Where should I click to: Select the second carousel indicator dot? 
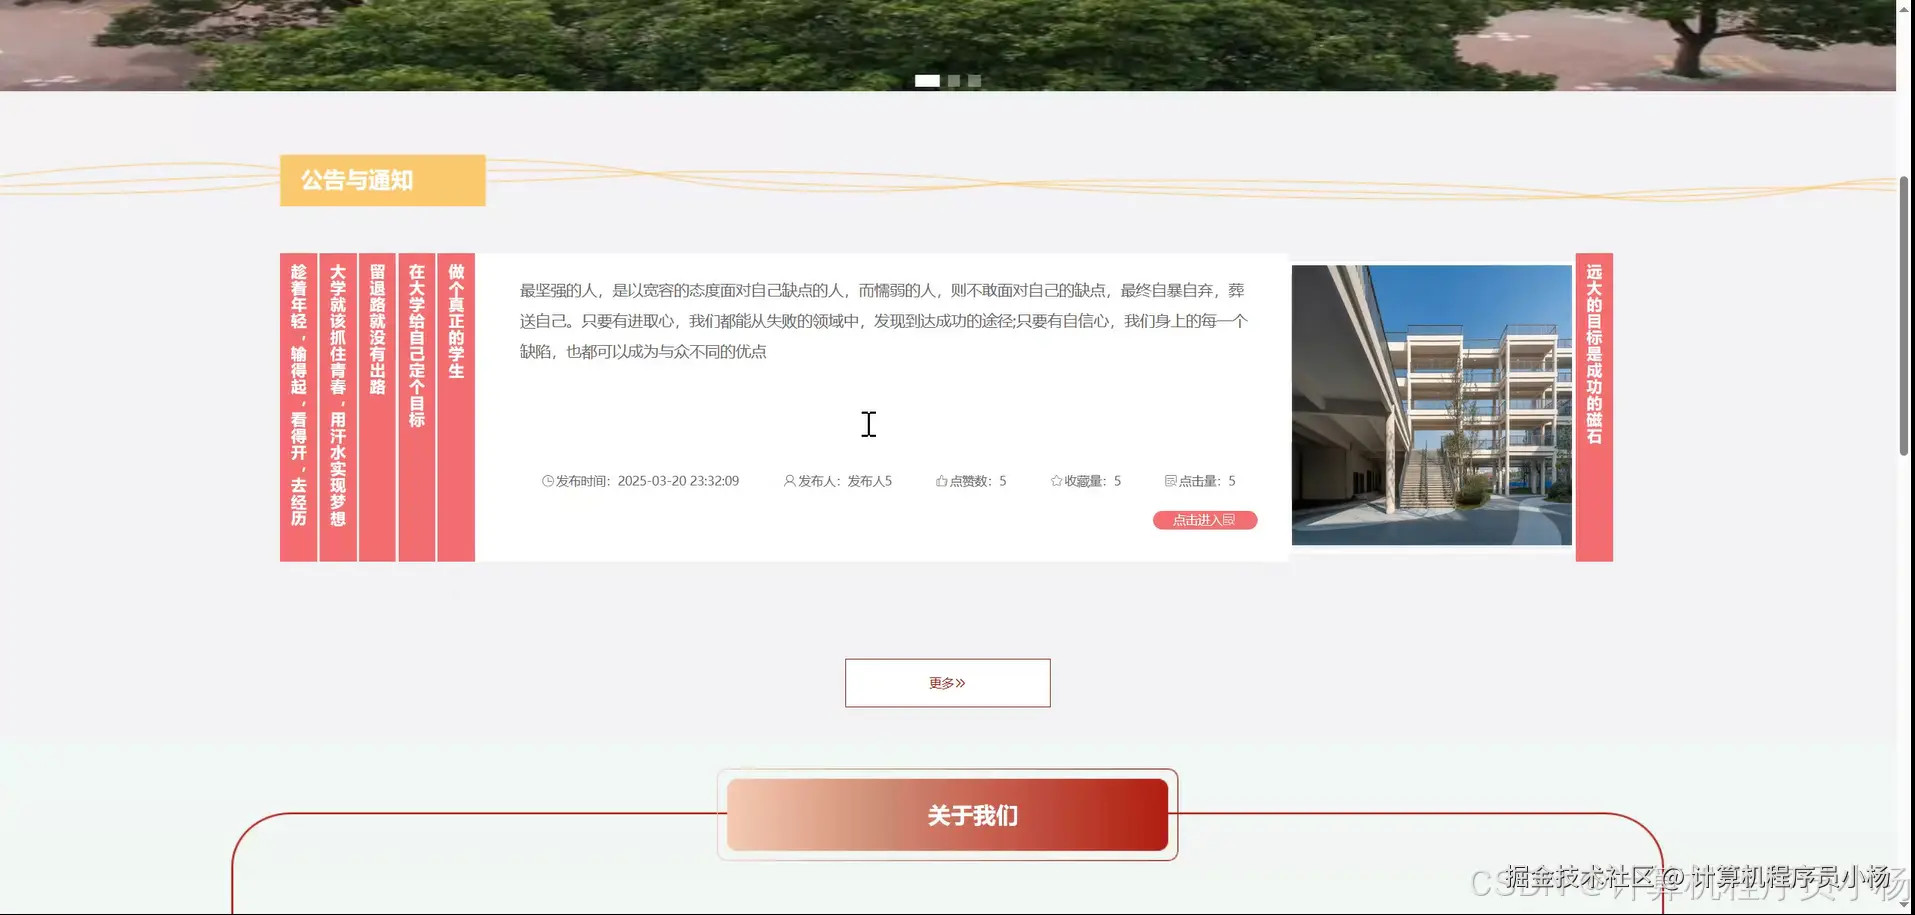click(952, 80)
